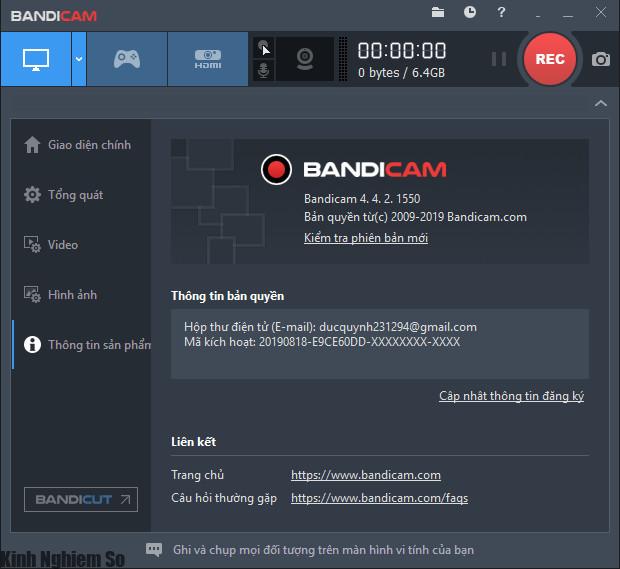Click the audio volume level meter
Image resolution: width=620 pixels, height=569 pixels.
pos(343,59)
